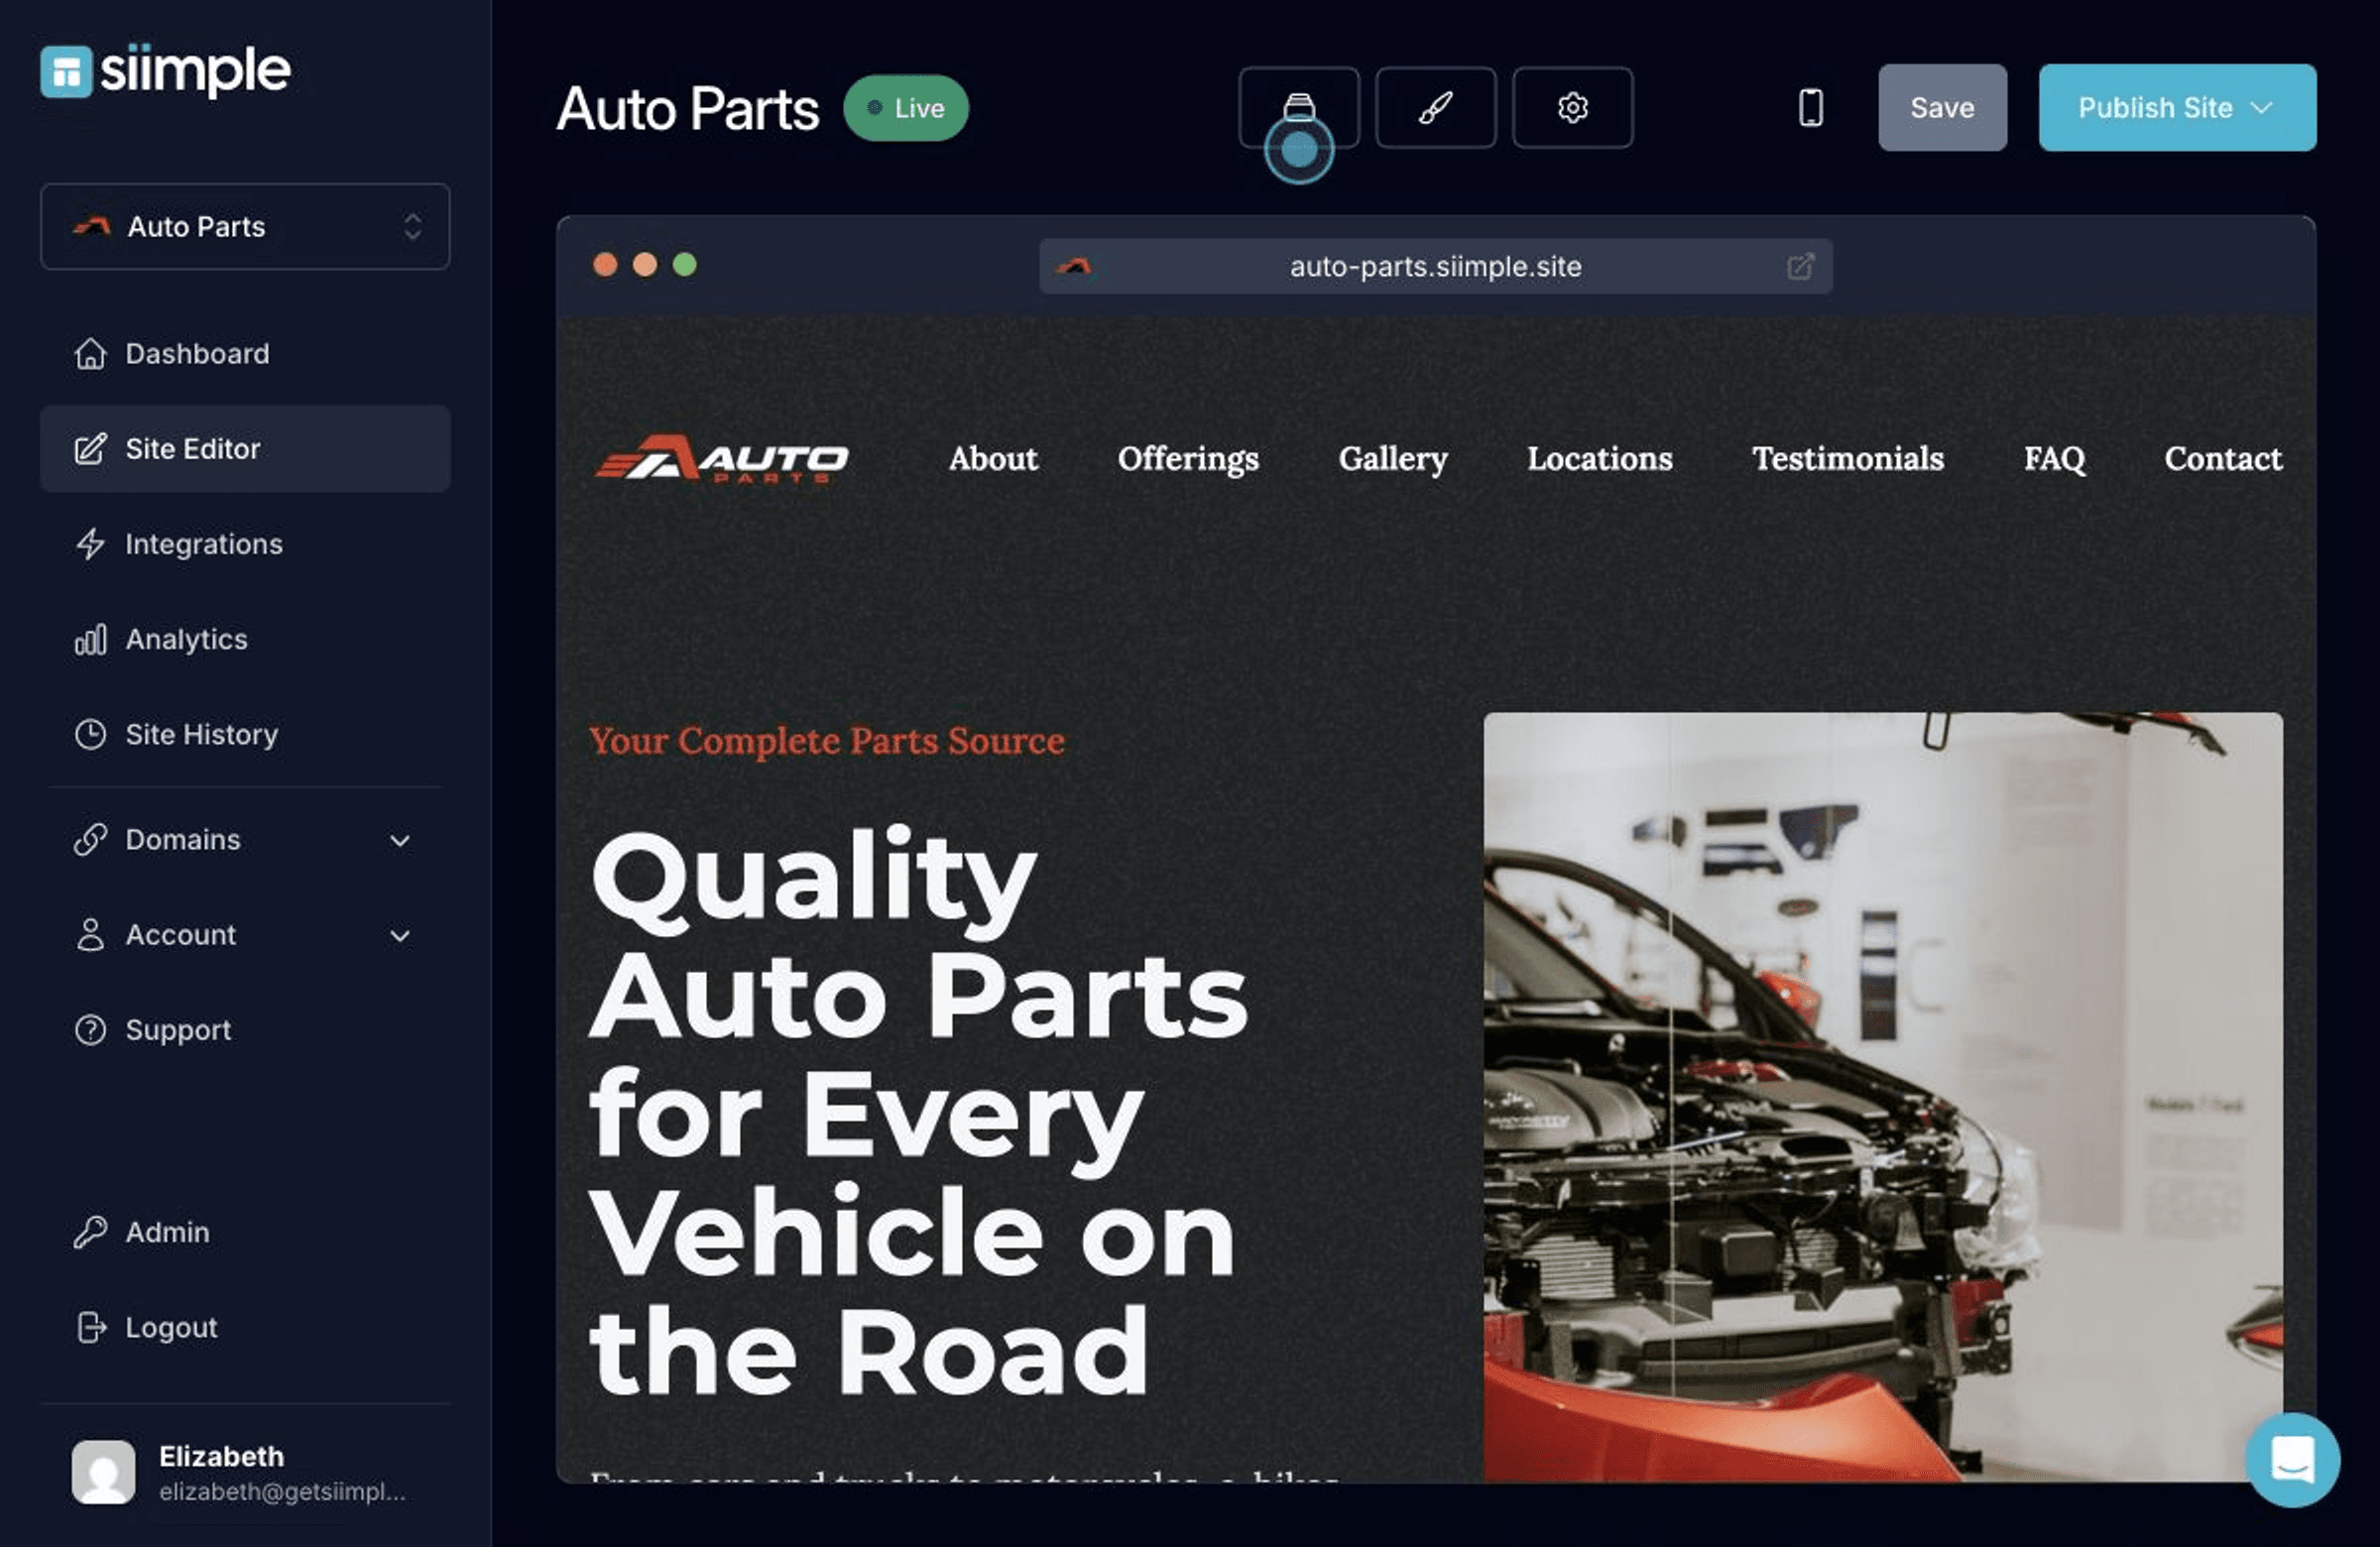Open Admin section
The image size is (2380, 1547).
[245, 1231]
